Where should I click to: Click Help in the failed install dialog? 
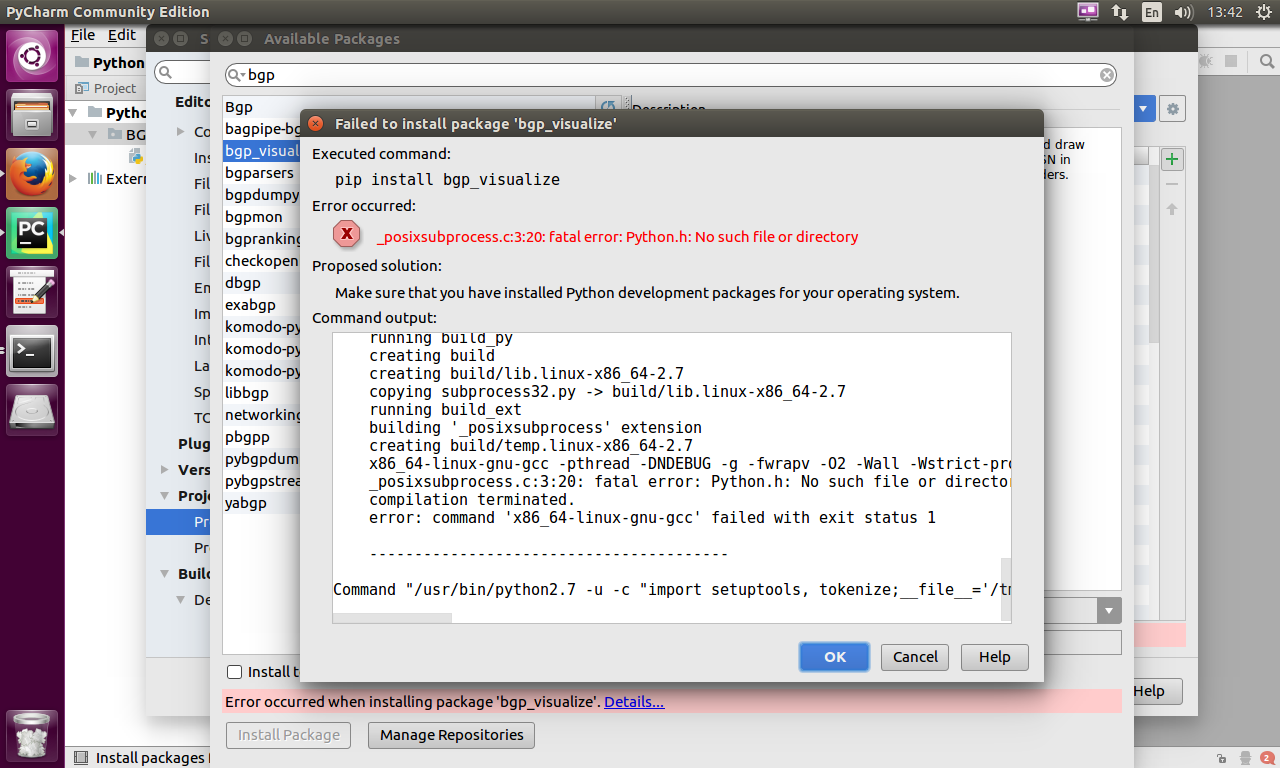[995, 656]
